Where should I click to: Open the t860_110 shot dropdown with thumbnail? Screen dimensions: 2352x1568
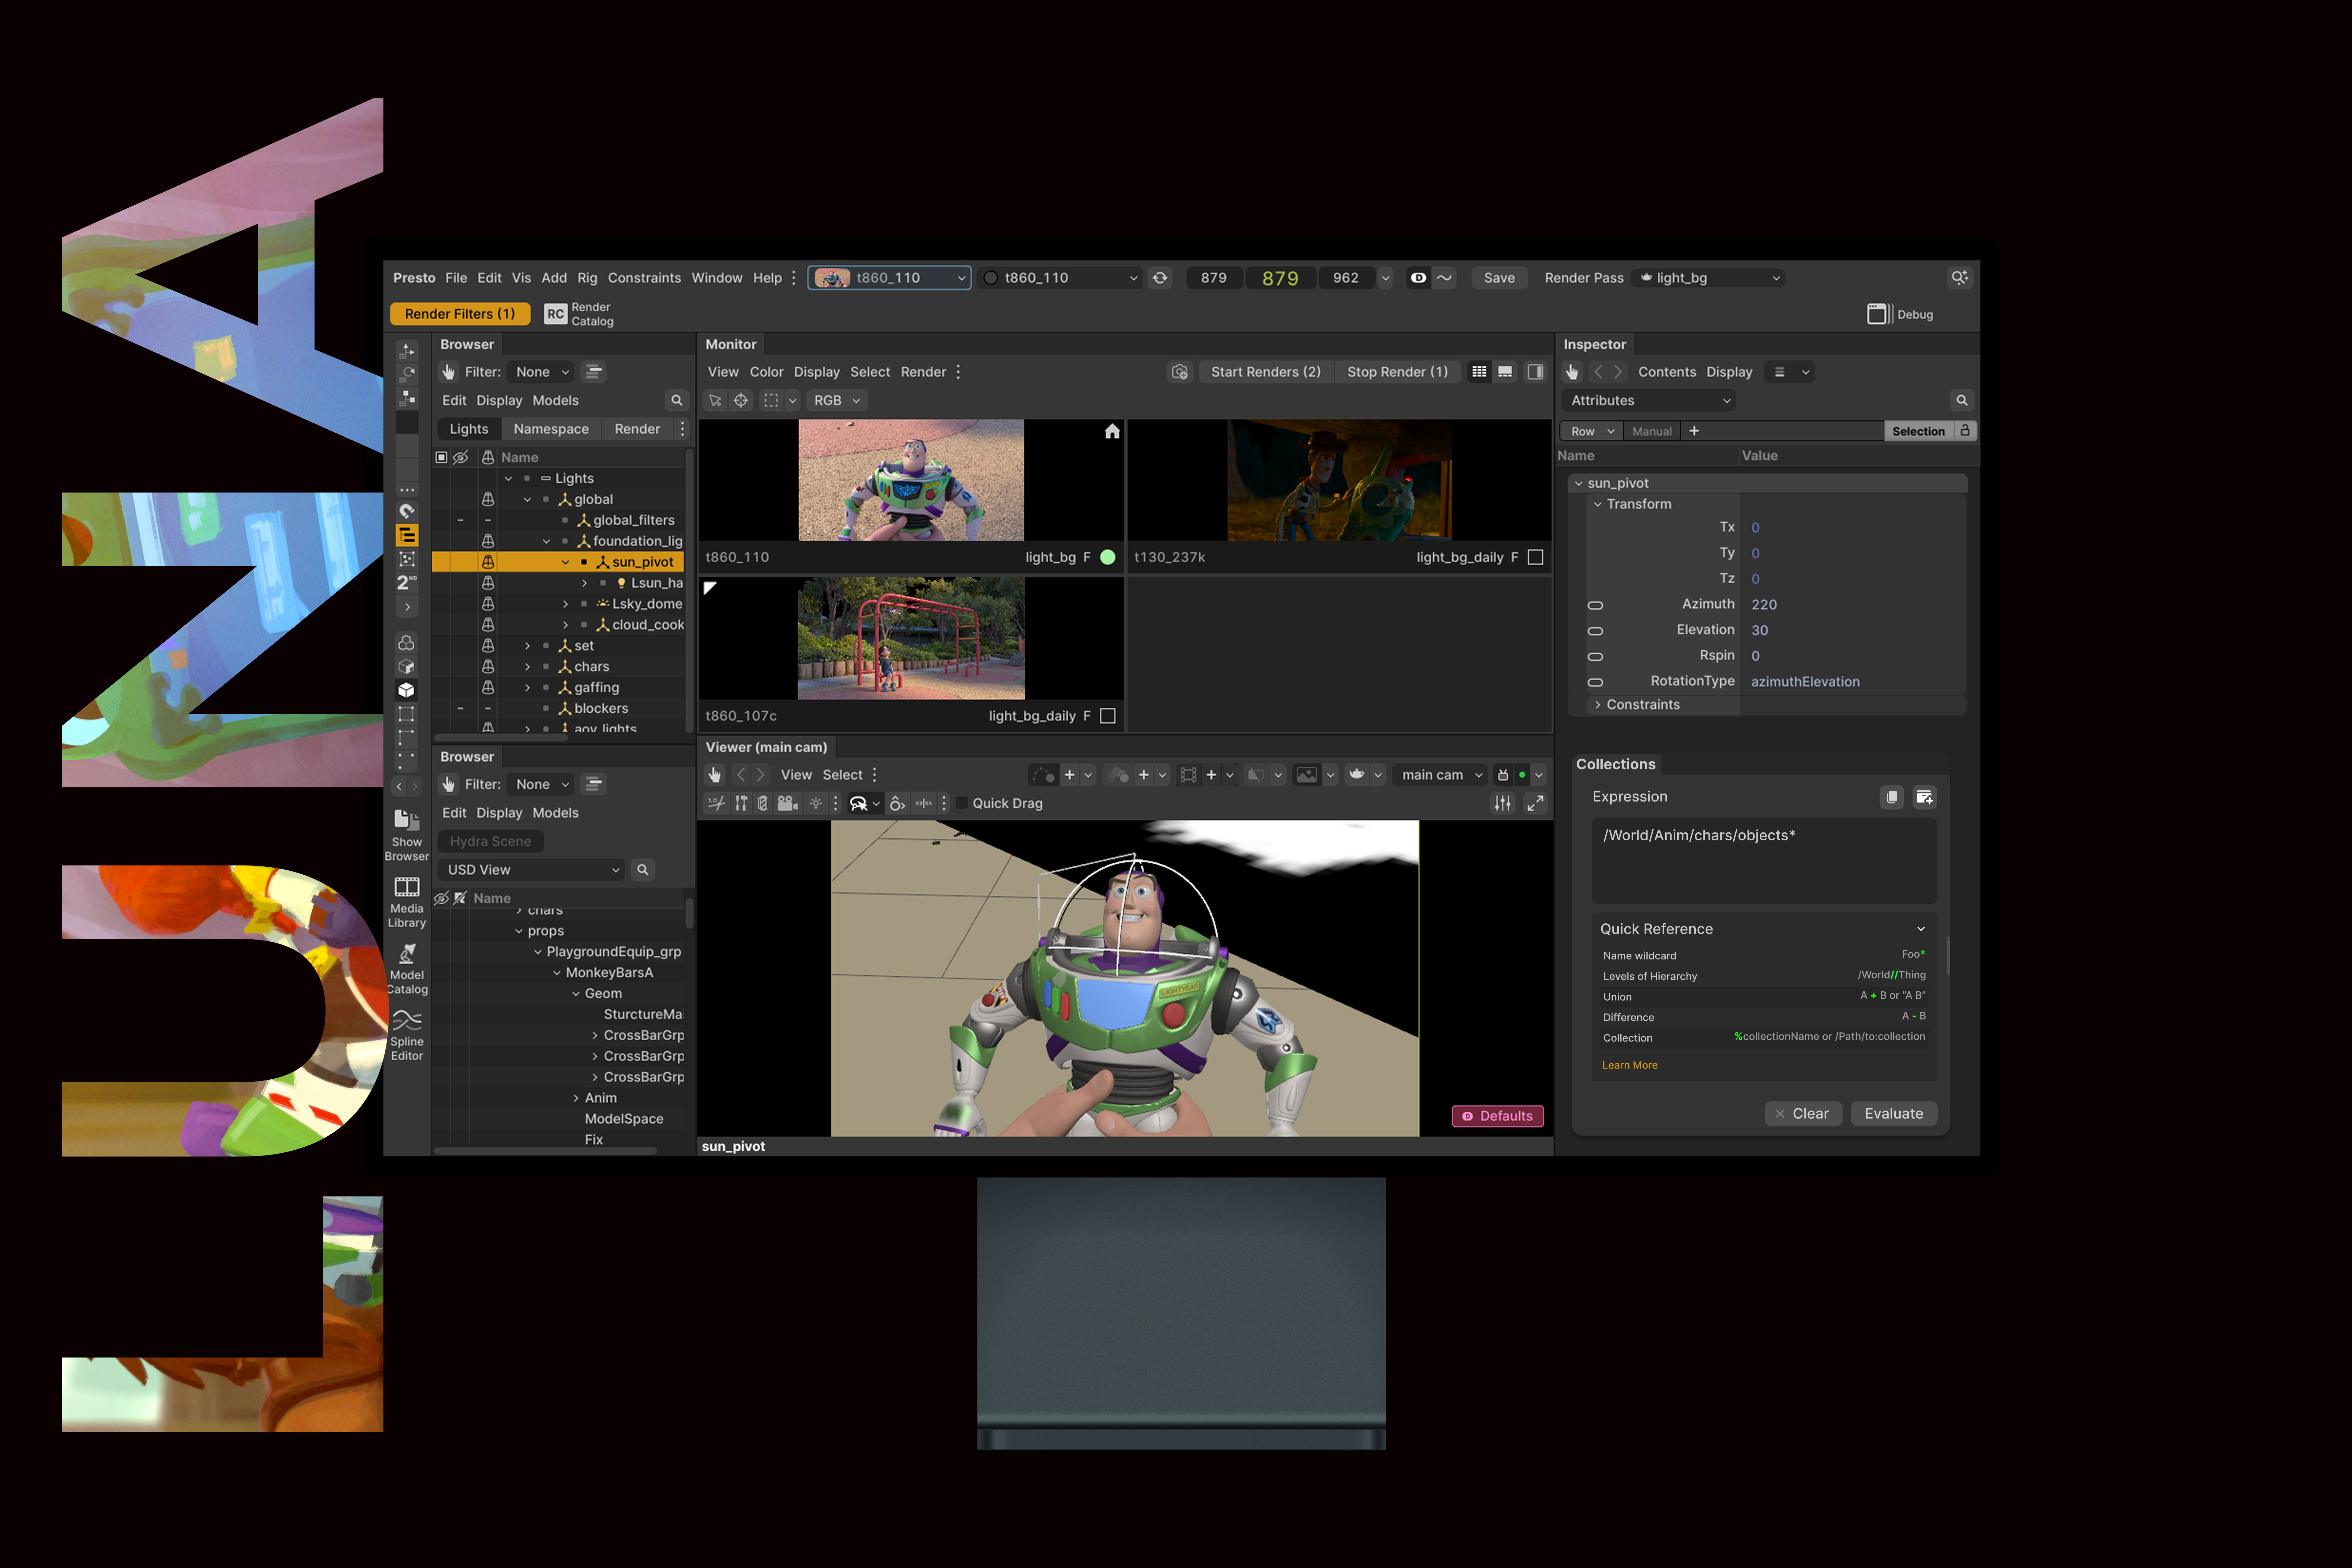889,278
